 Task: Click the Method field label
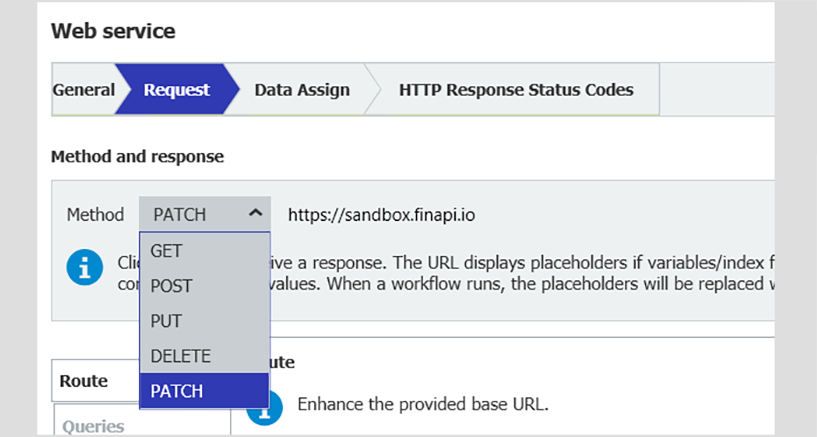[x=95, y=214]
